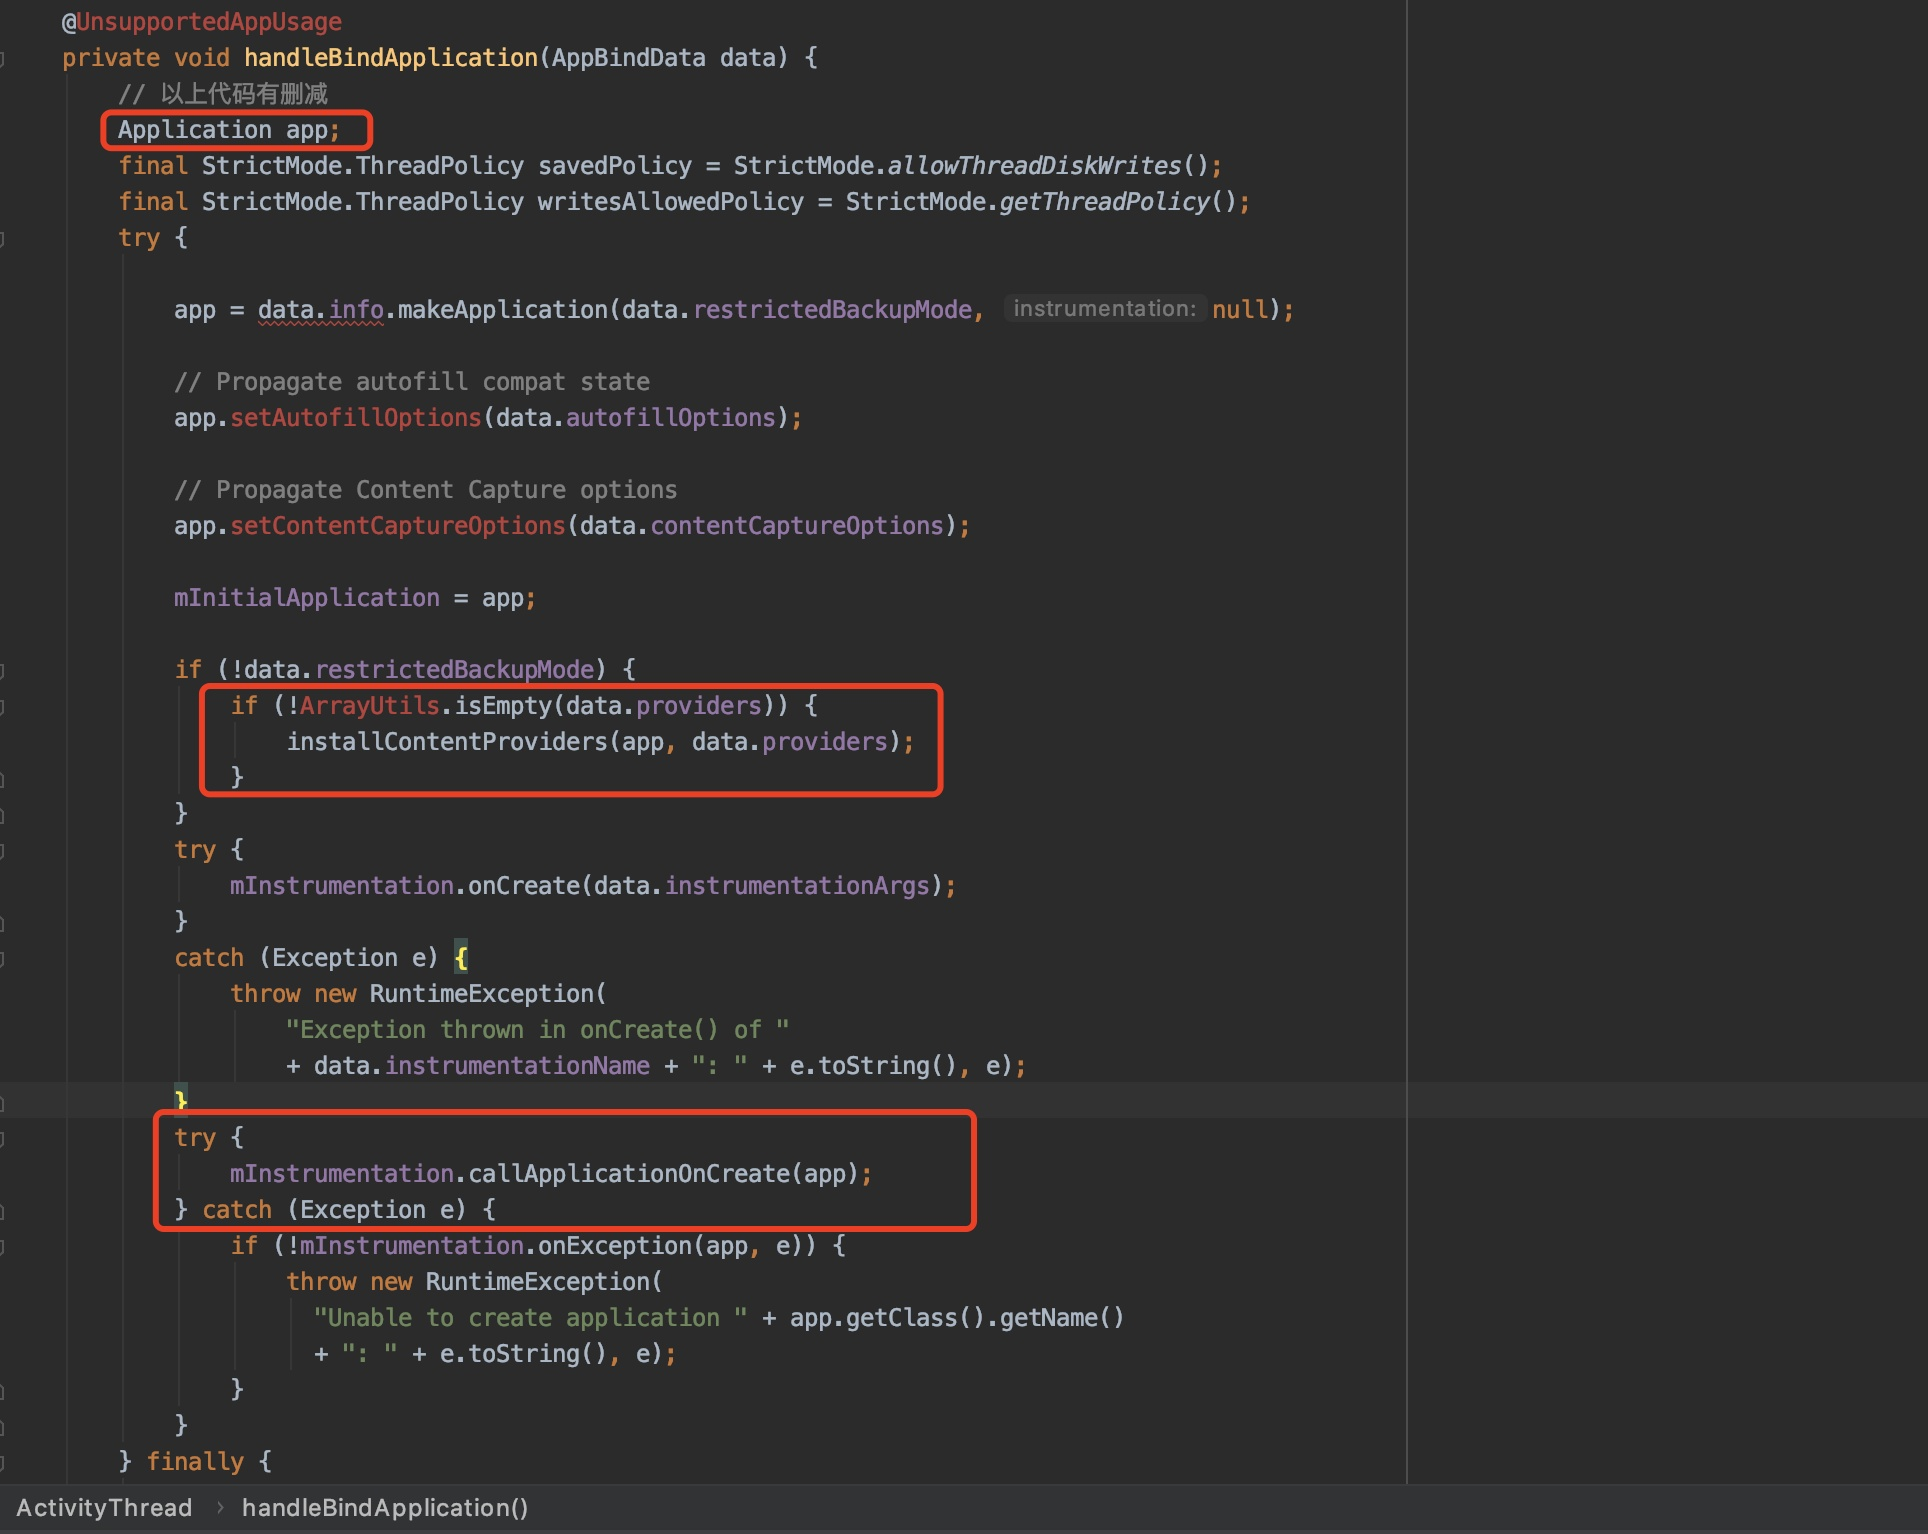Click the handleBindApplication() breadcrumb
The width and height of the screenshot is (1928, 1534).
click(384, 1508)
